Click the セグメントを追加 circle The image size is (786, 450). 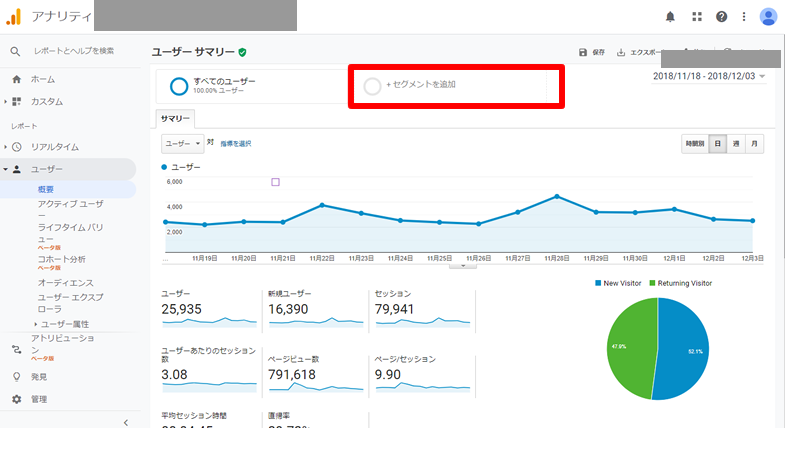(x=372, y=86)
